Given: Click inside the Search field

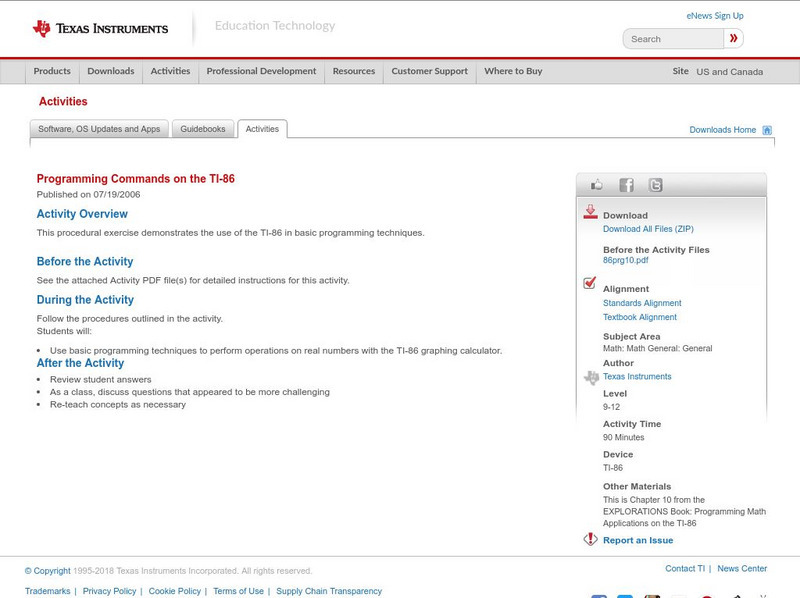Looking at the screenshot, I should pos(670,37).
